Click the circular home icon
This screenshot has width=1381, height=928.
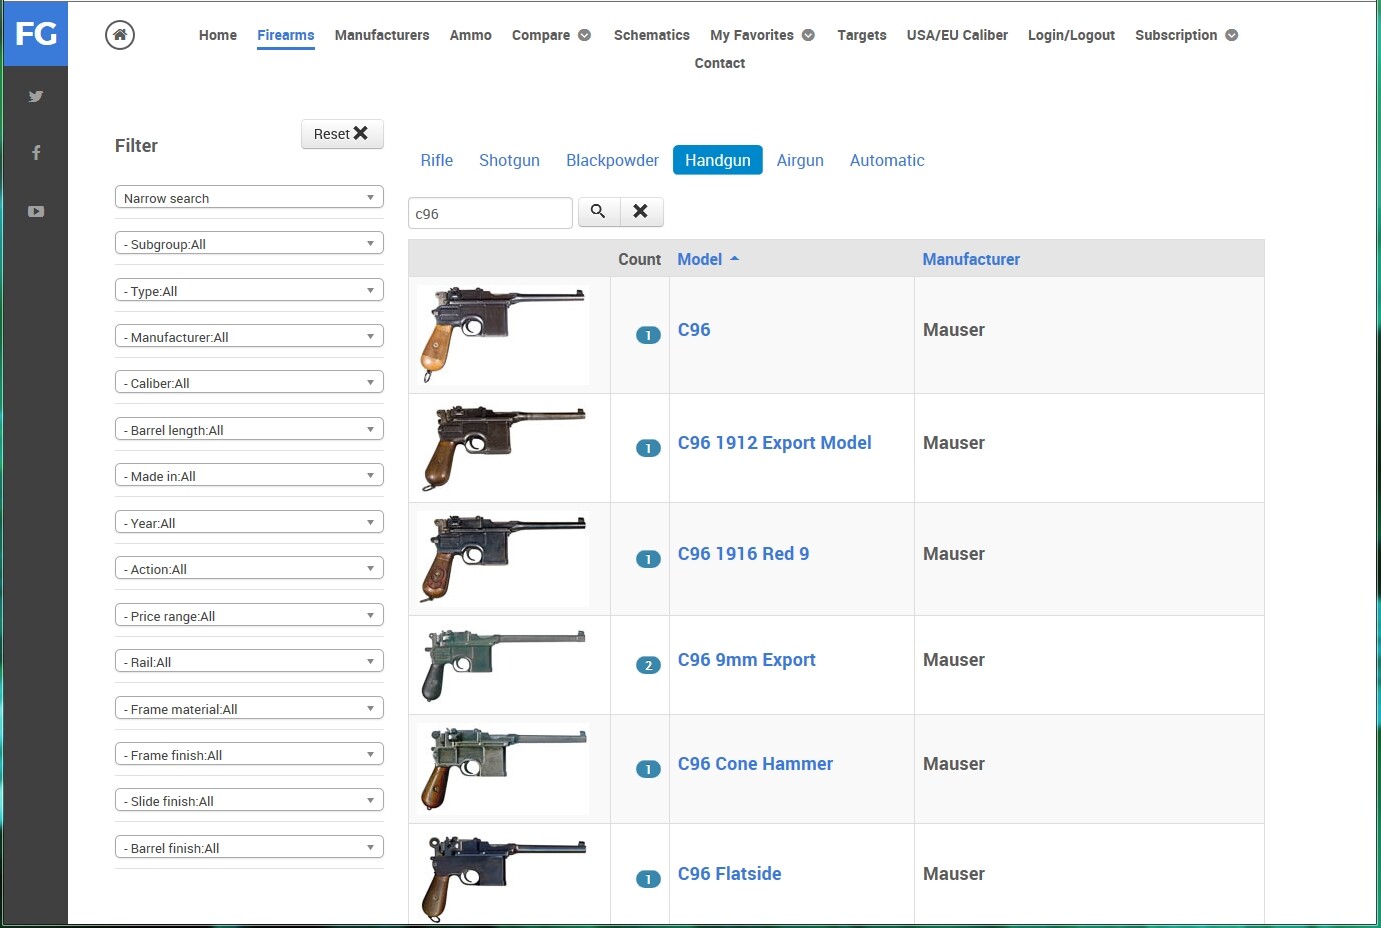pos(120,35)
